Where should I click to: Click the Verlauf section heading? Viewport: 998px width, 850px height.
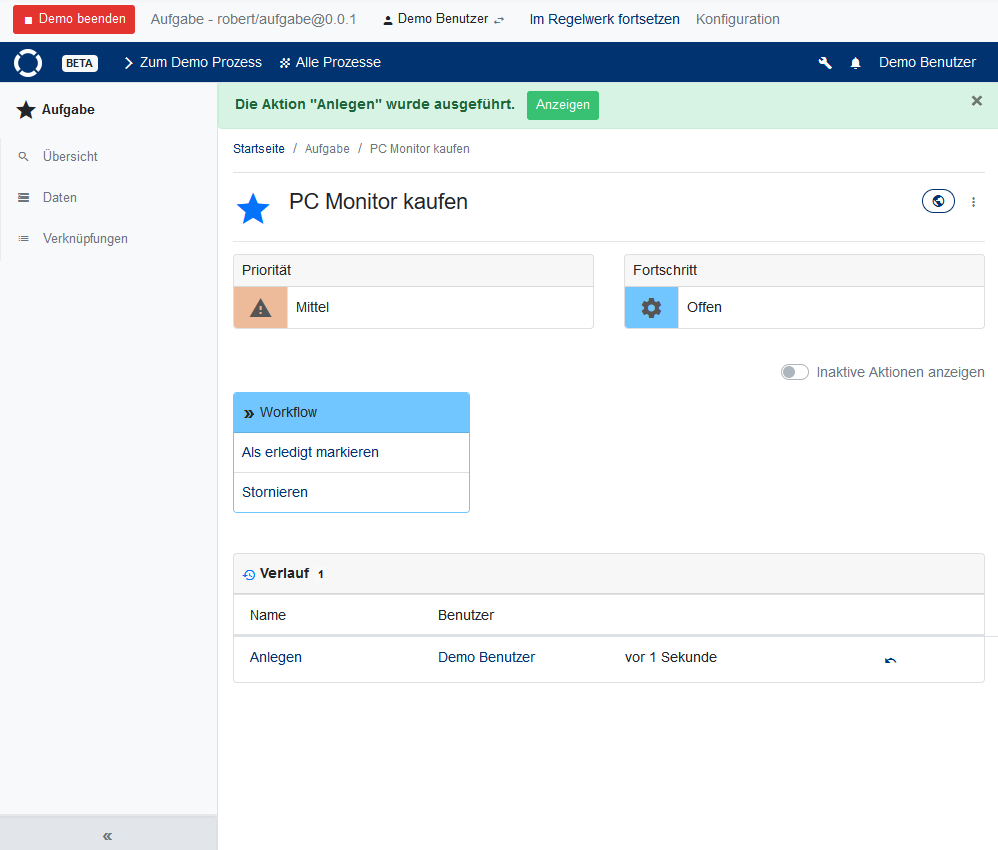click(285, 574)
